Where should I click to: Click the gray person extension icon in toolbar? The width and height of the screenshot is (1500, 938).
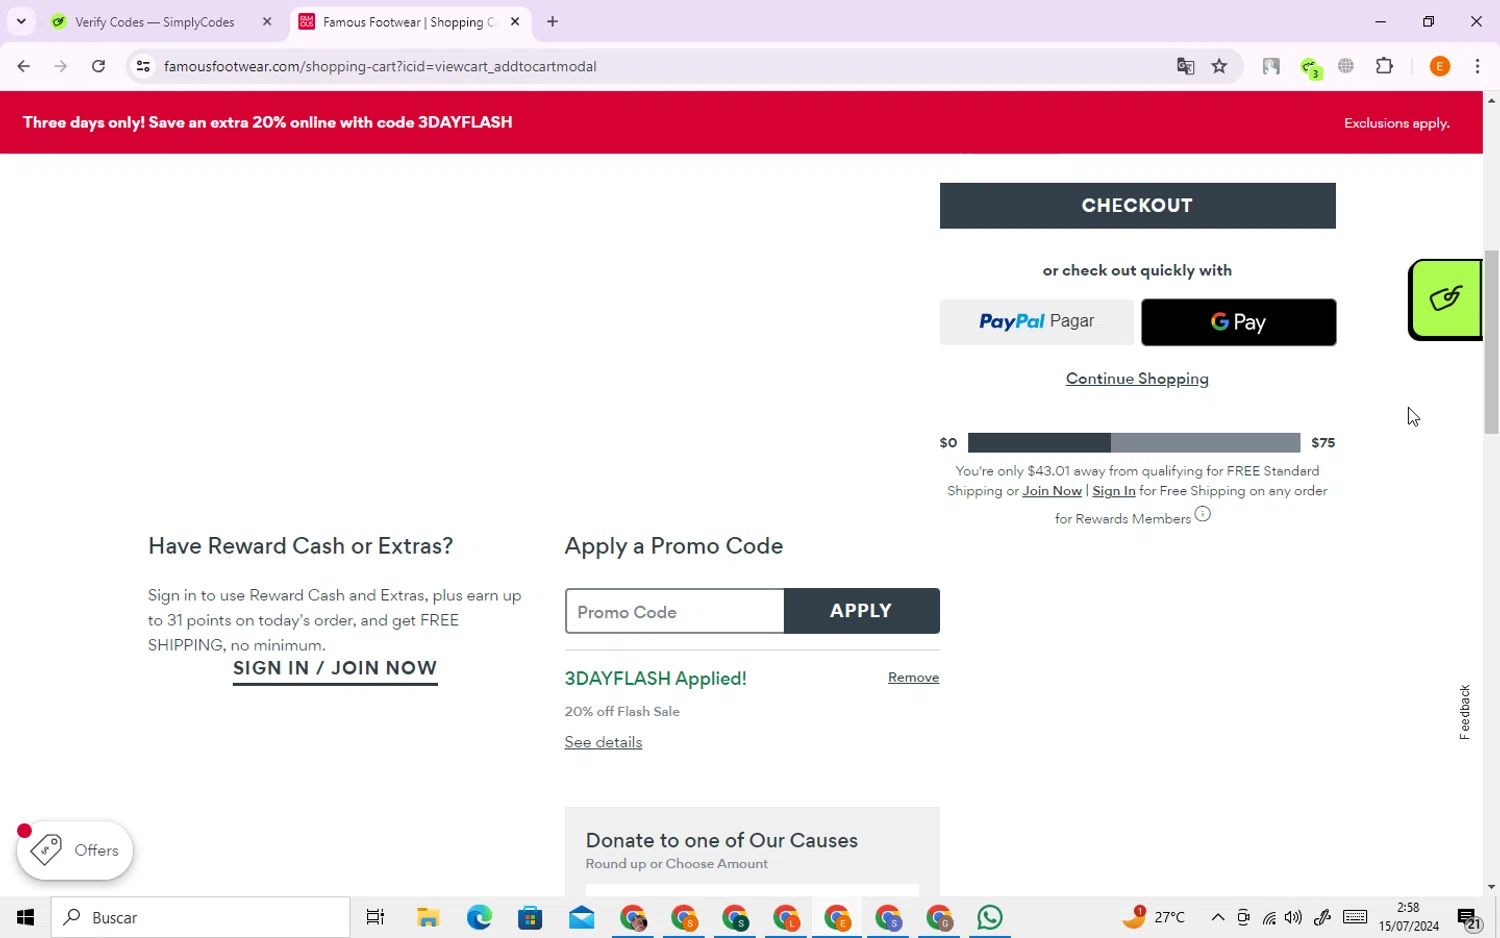[x=1271, y=66]
